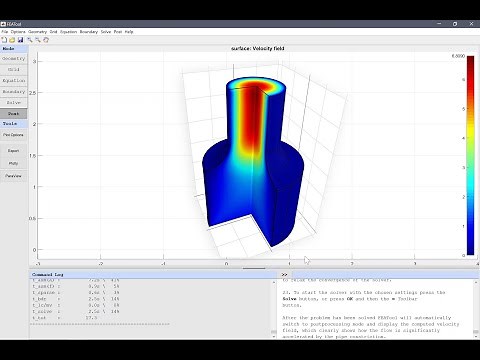Open the Grid menu
Screen dimensions: 480x360
point(54,32)
